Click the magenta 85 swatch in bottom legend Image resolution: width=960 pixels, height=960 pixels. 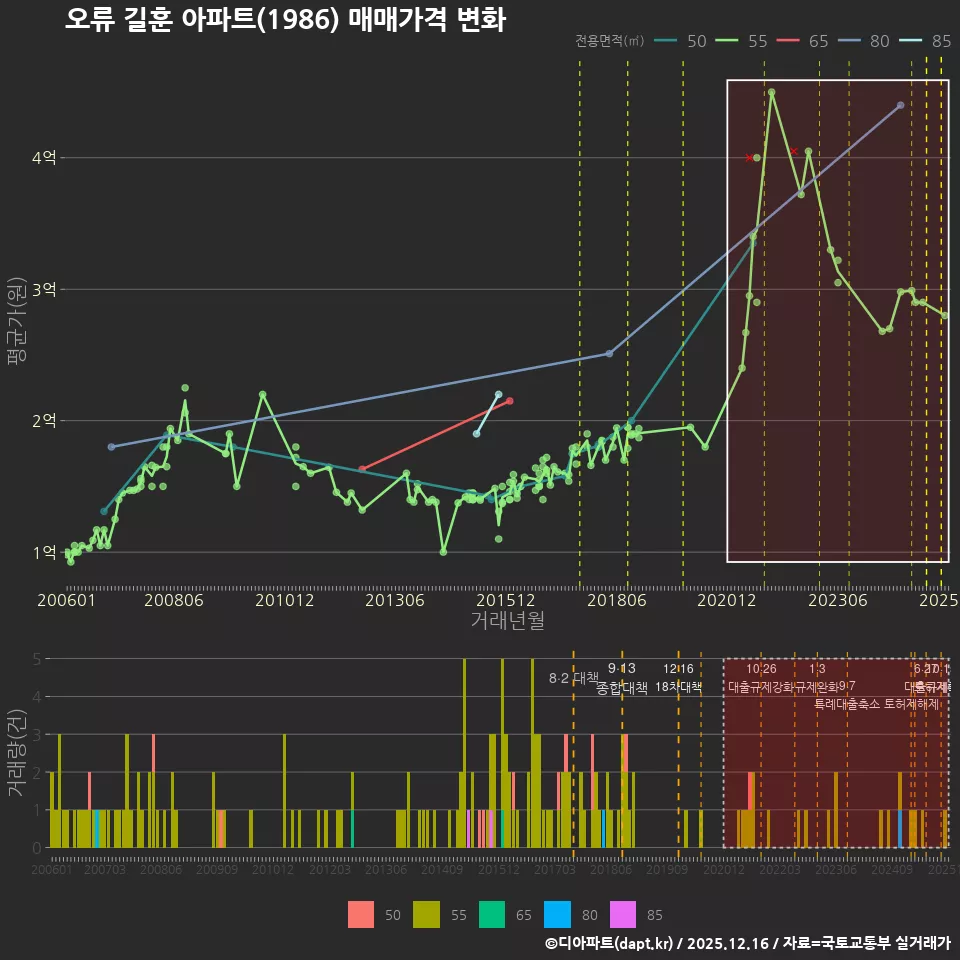tap(624, 914)
